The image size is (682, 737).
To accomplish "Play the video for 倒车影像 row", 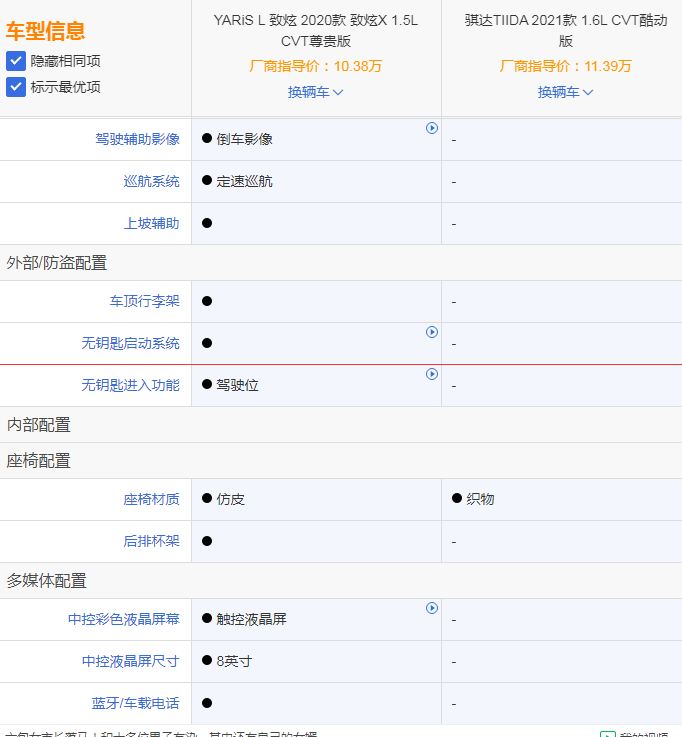I will pyautogui.click(x=432, y=128).
